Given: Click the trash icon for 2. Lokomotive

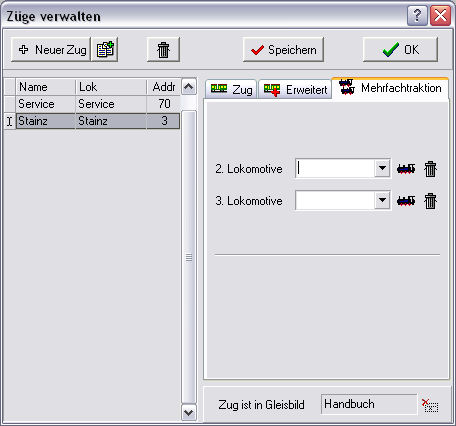Looking at the screenshot, I should click(430, 169).
